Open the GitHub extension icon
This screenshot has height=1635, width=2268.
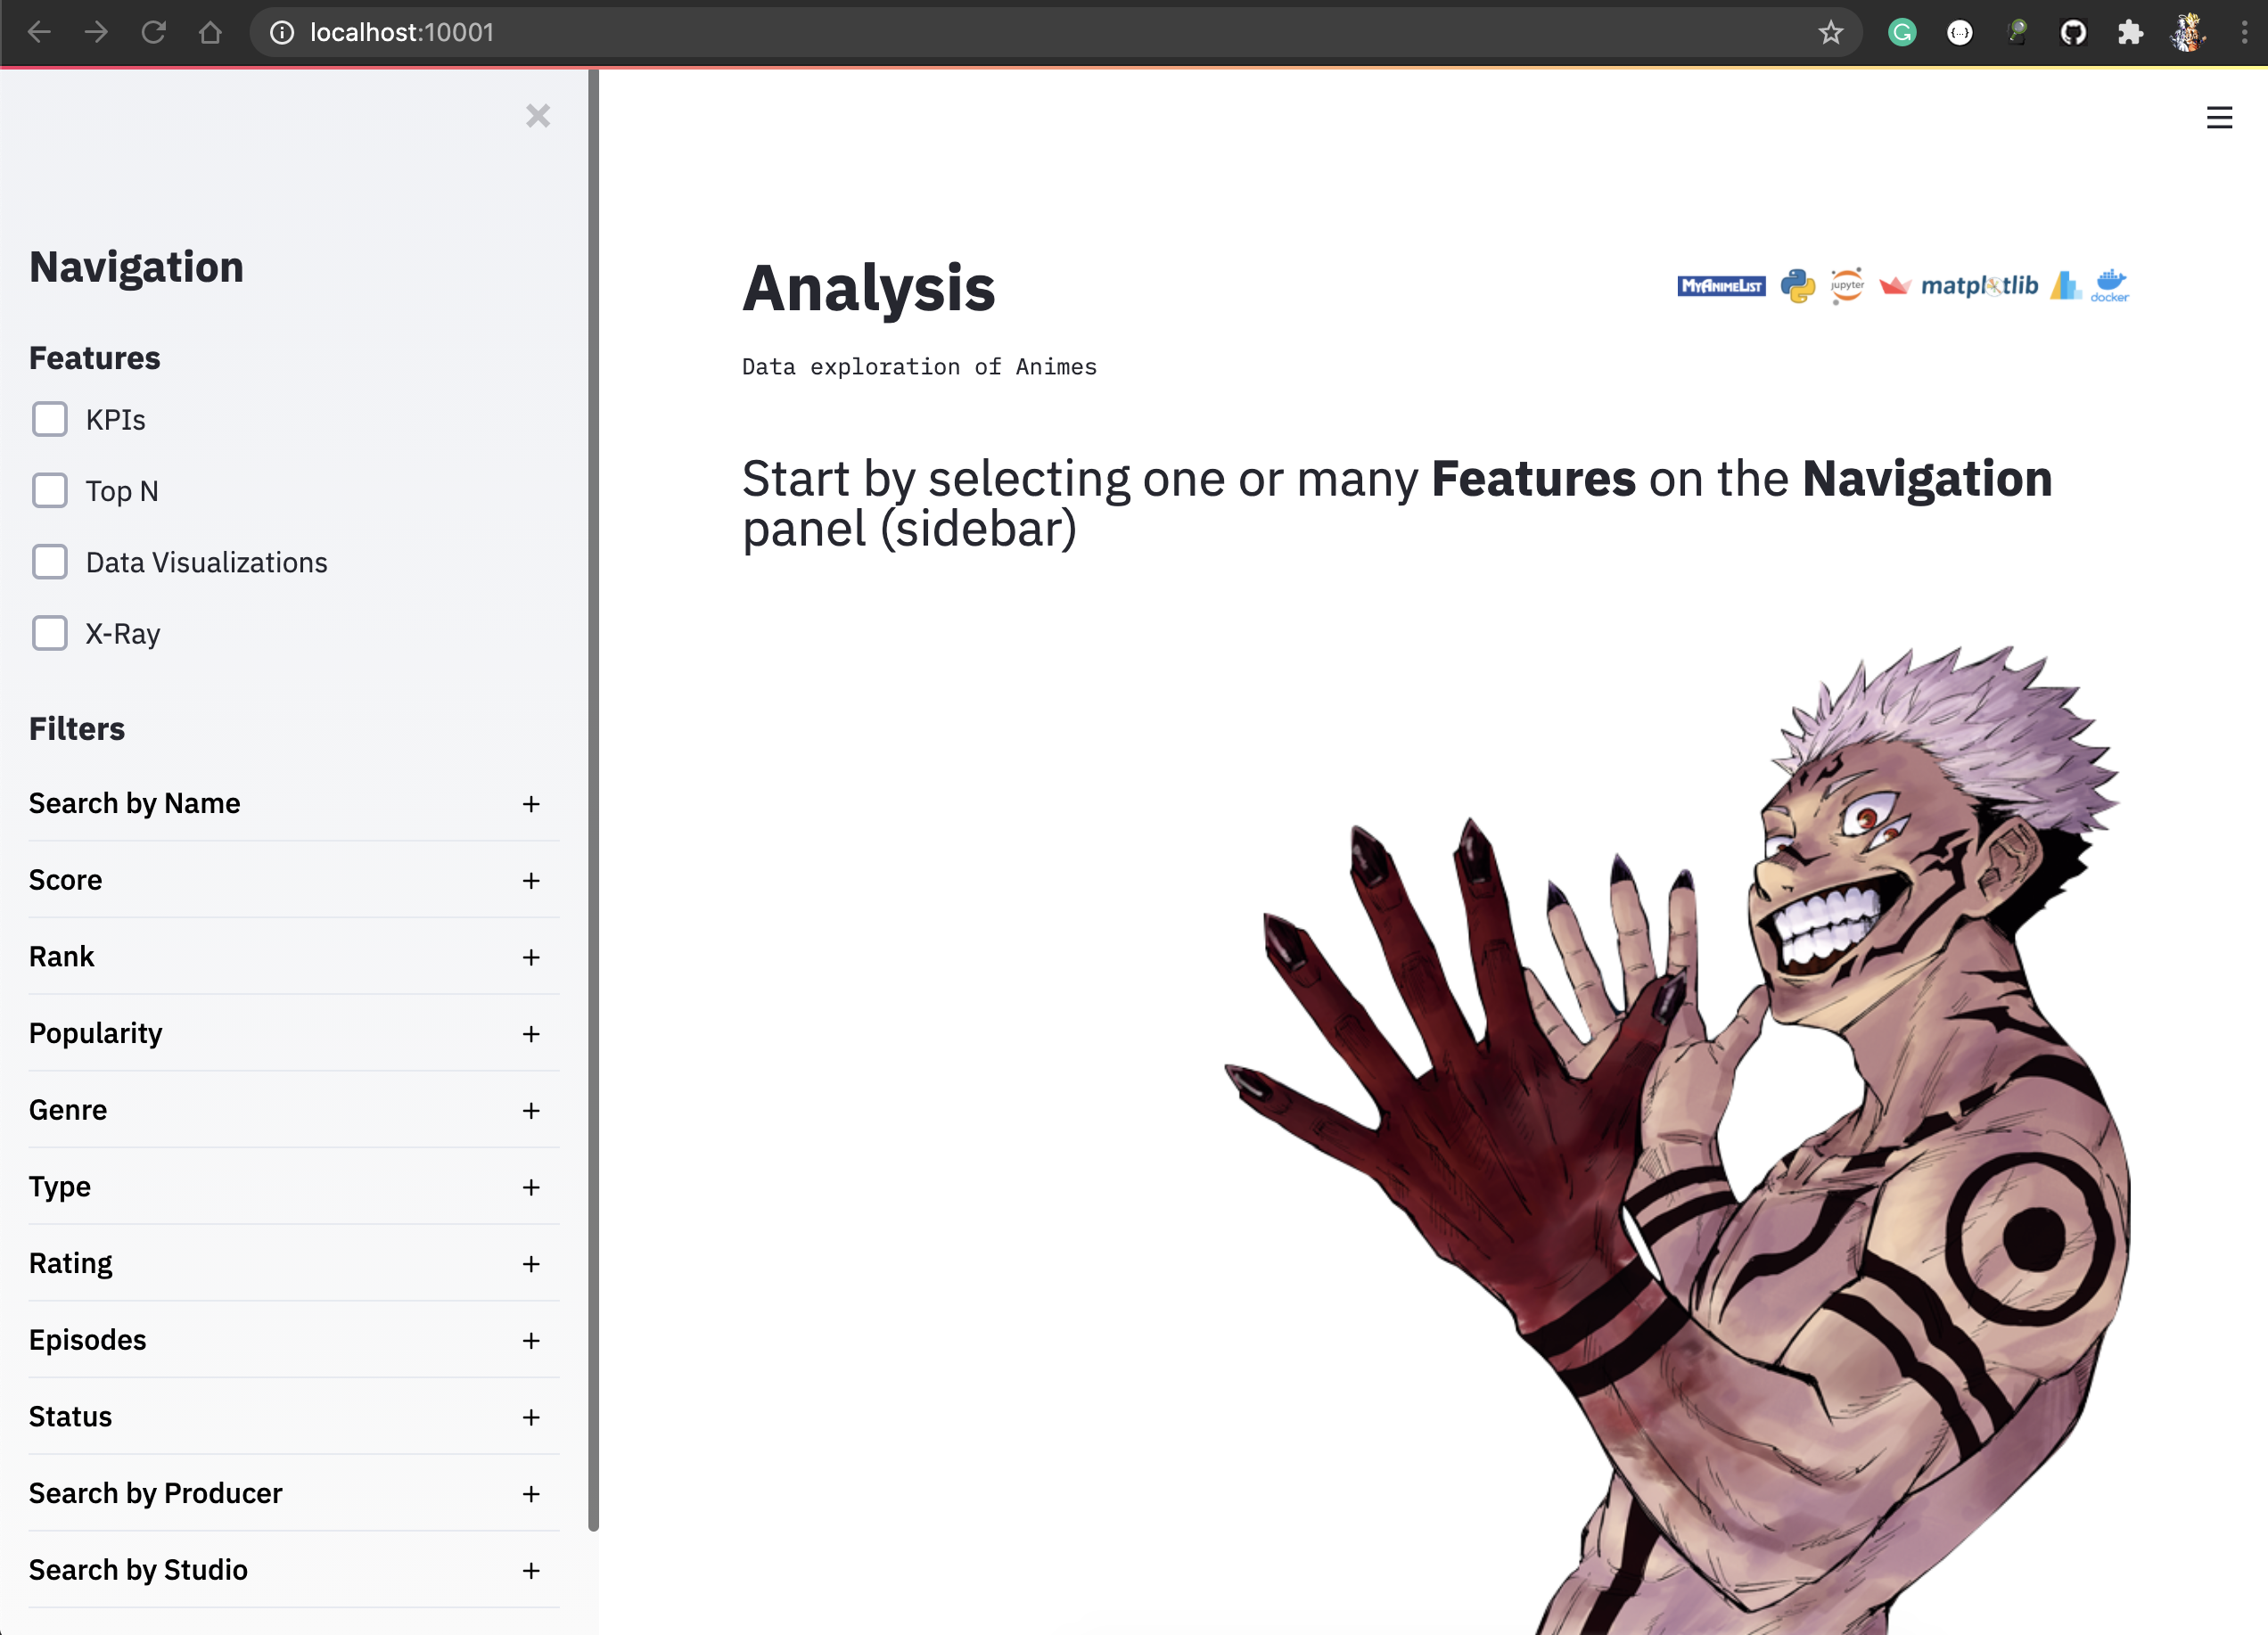[x=2073, y=32]
